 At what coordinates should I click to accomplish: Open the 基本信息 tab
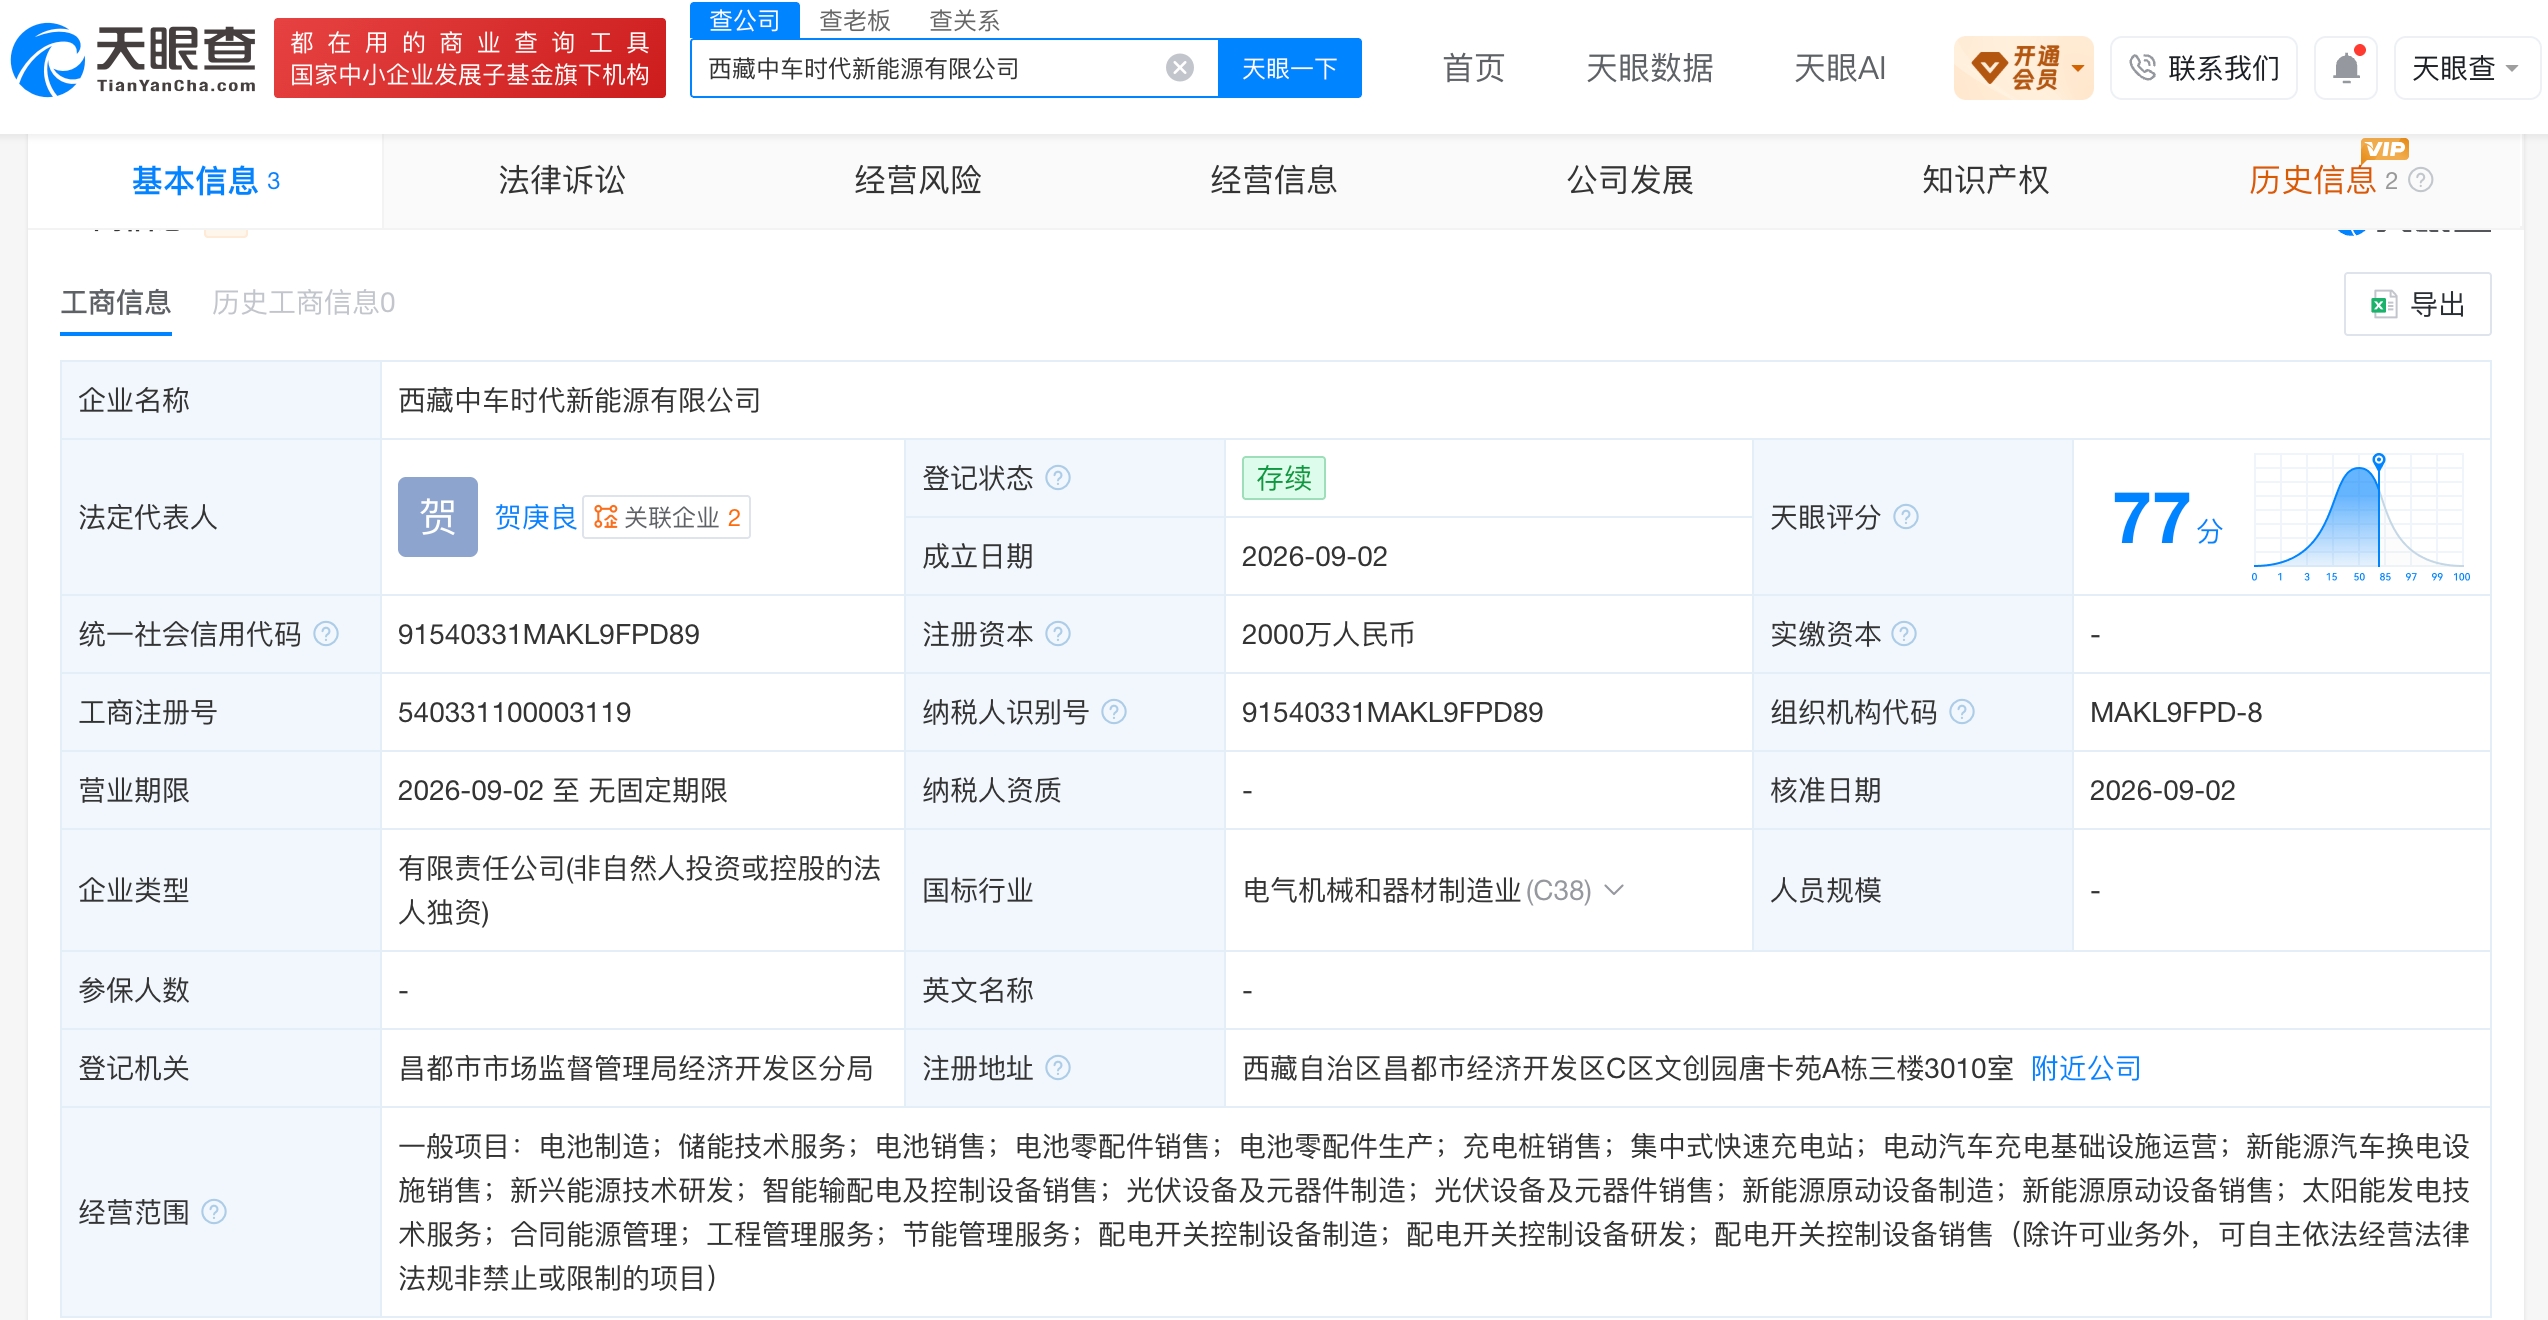click(205, 181)
